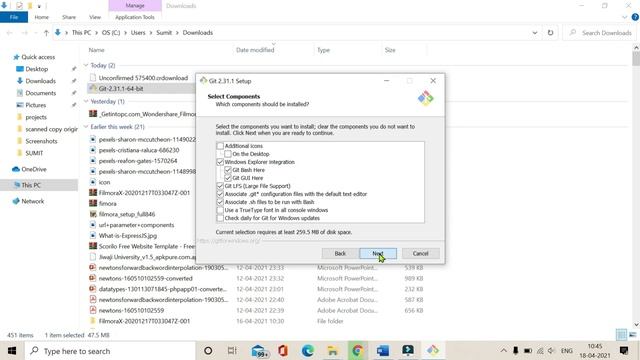
Task: Open File Explorer taskbar icon
Action: point(333,351)
